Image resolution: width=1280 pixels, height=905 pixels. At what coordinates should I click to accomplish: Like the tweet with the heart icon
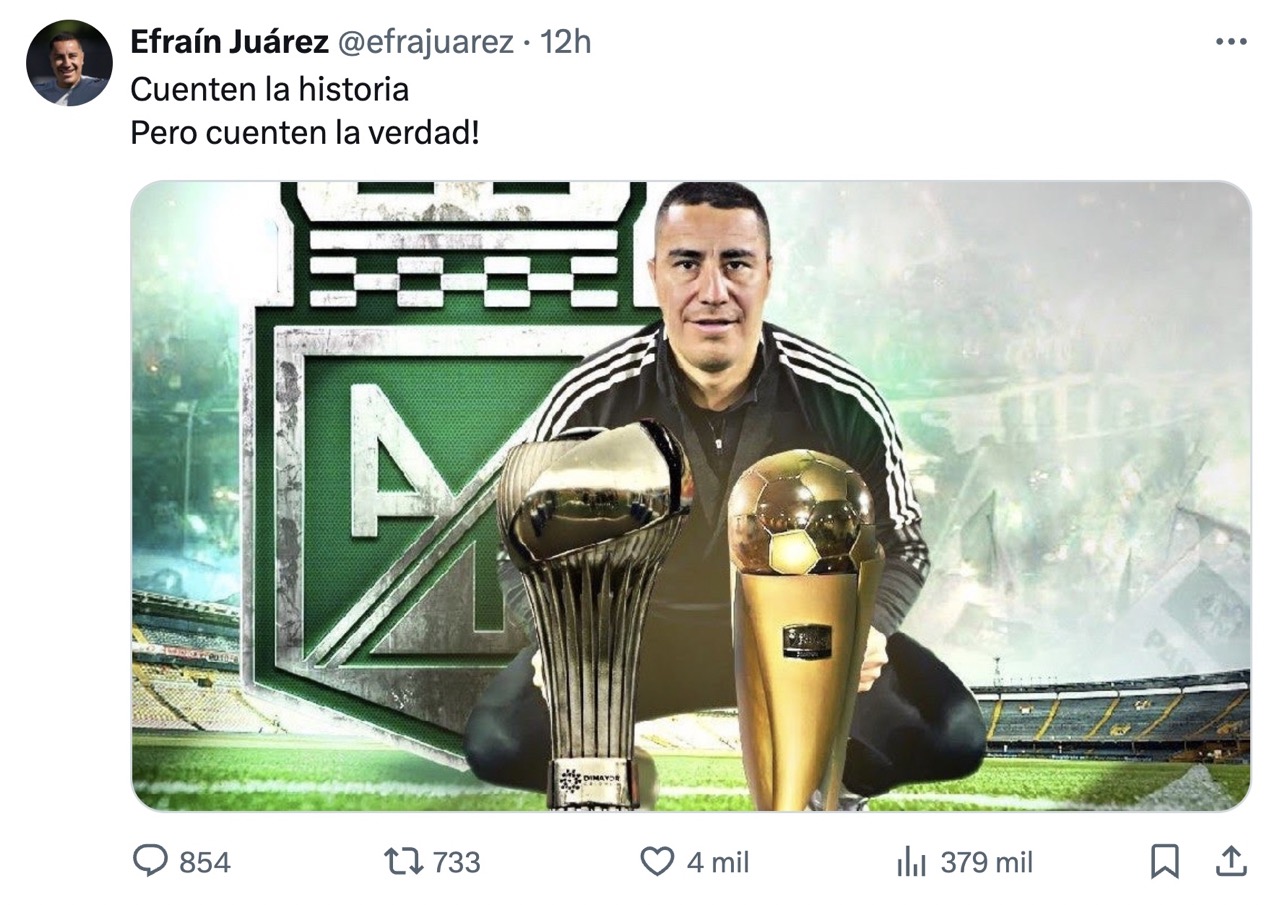[x=656, y=862]
